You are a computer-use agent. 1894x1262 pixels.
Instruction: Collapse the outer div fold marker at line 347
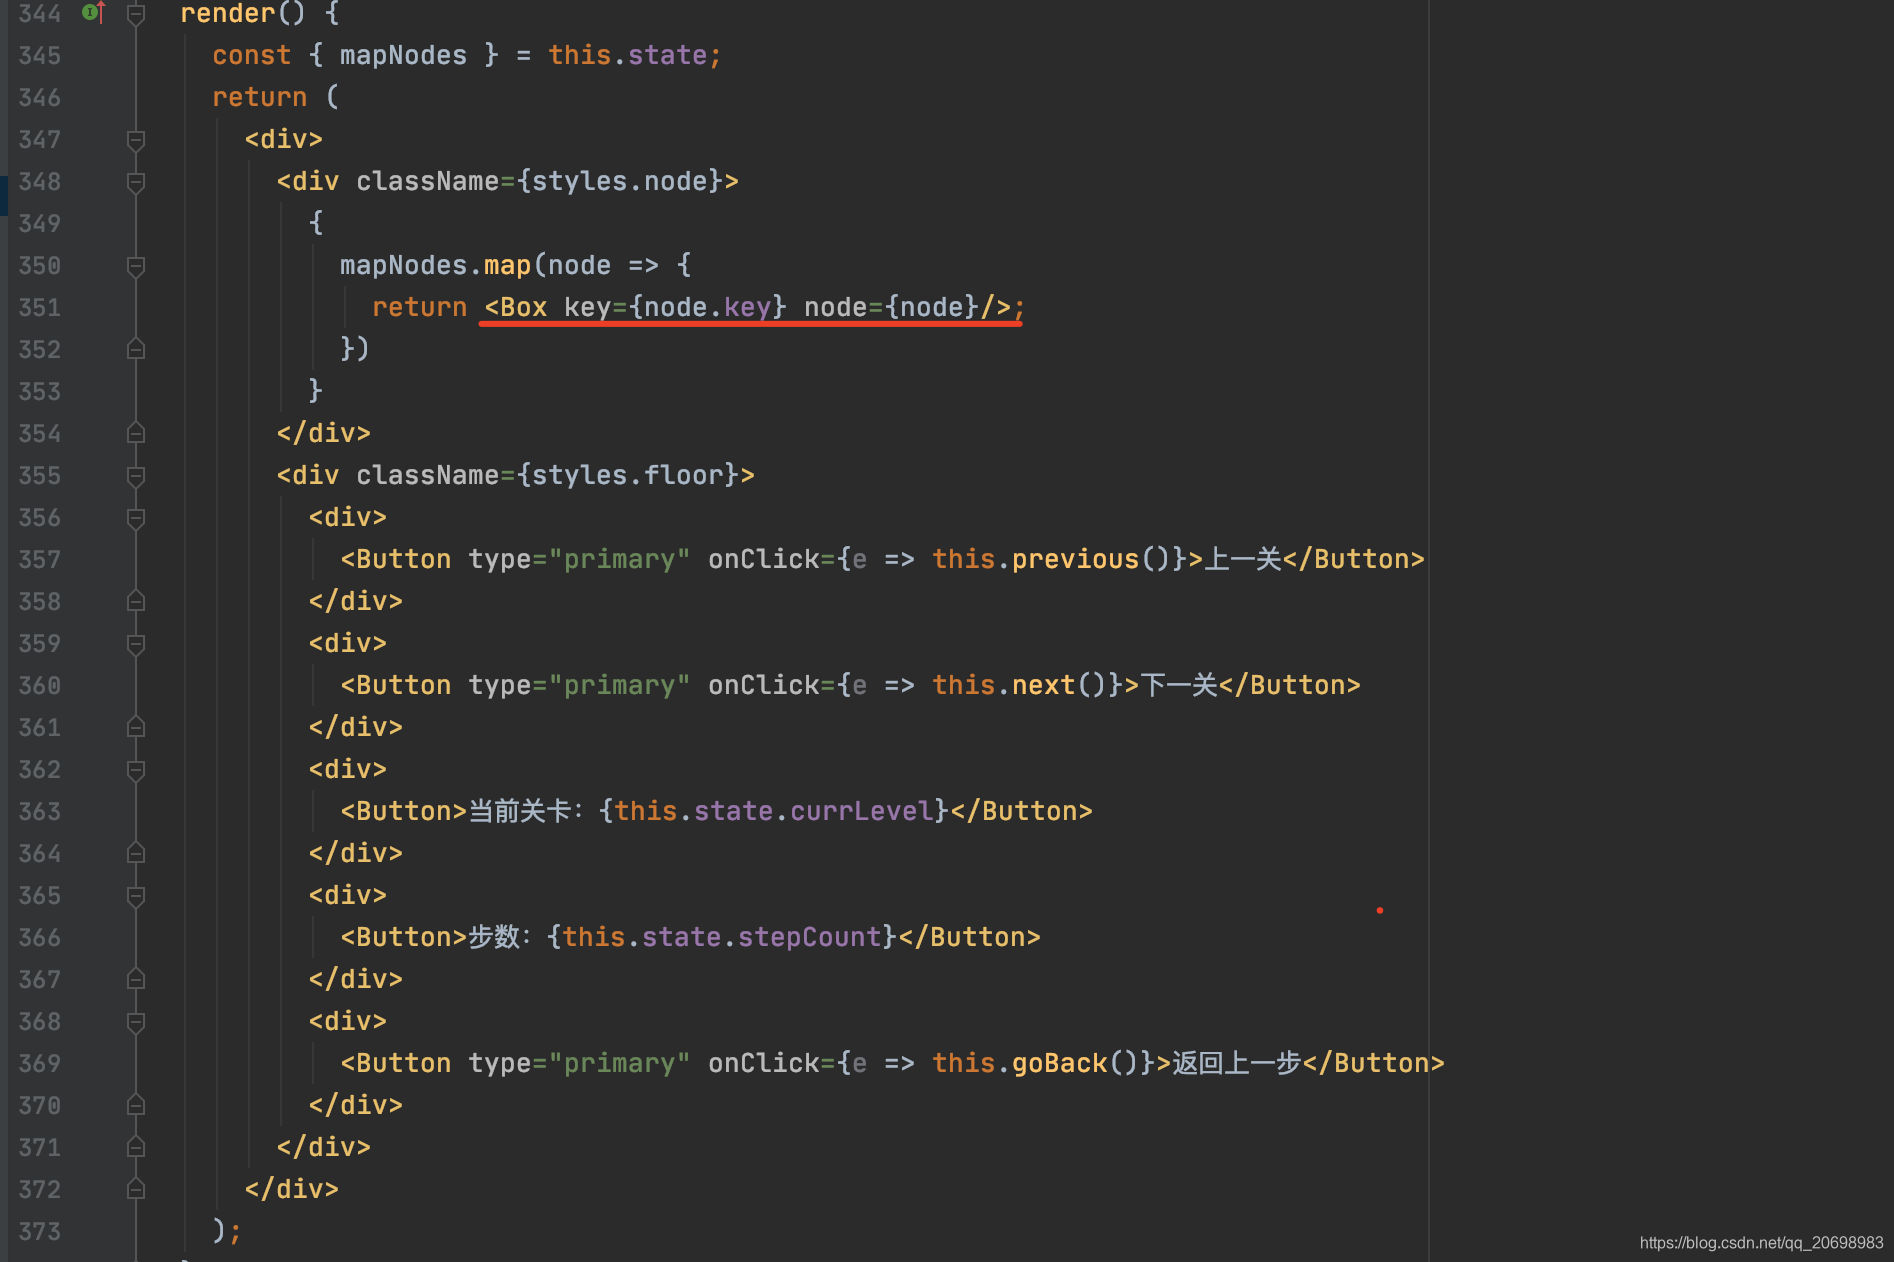click(x=136, y=140)
